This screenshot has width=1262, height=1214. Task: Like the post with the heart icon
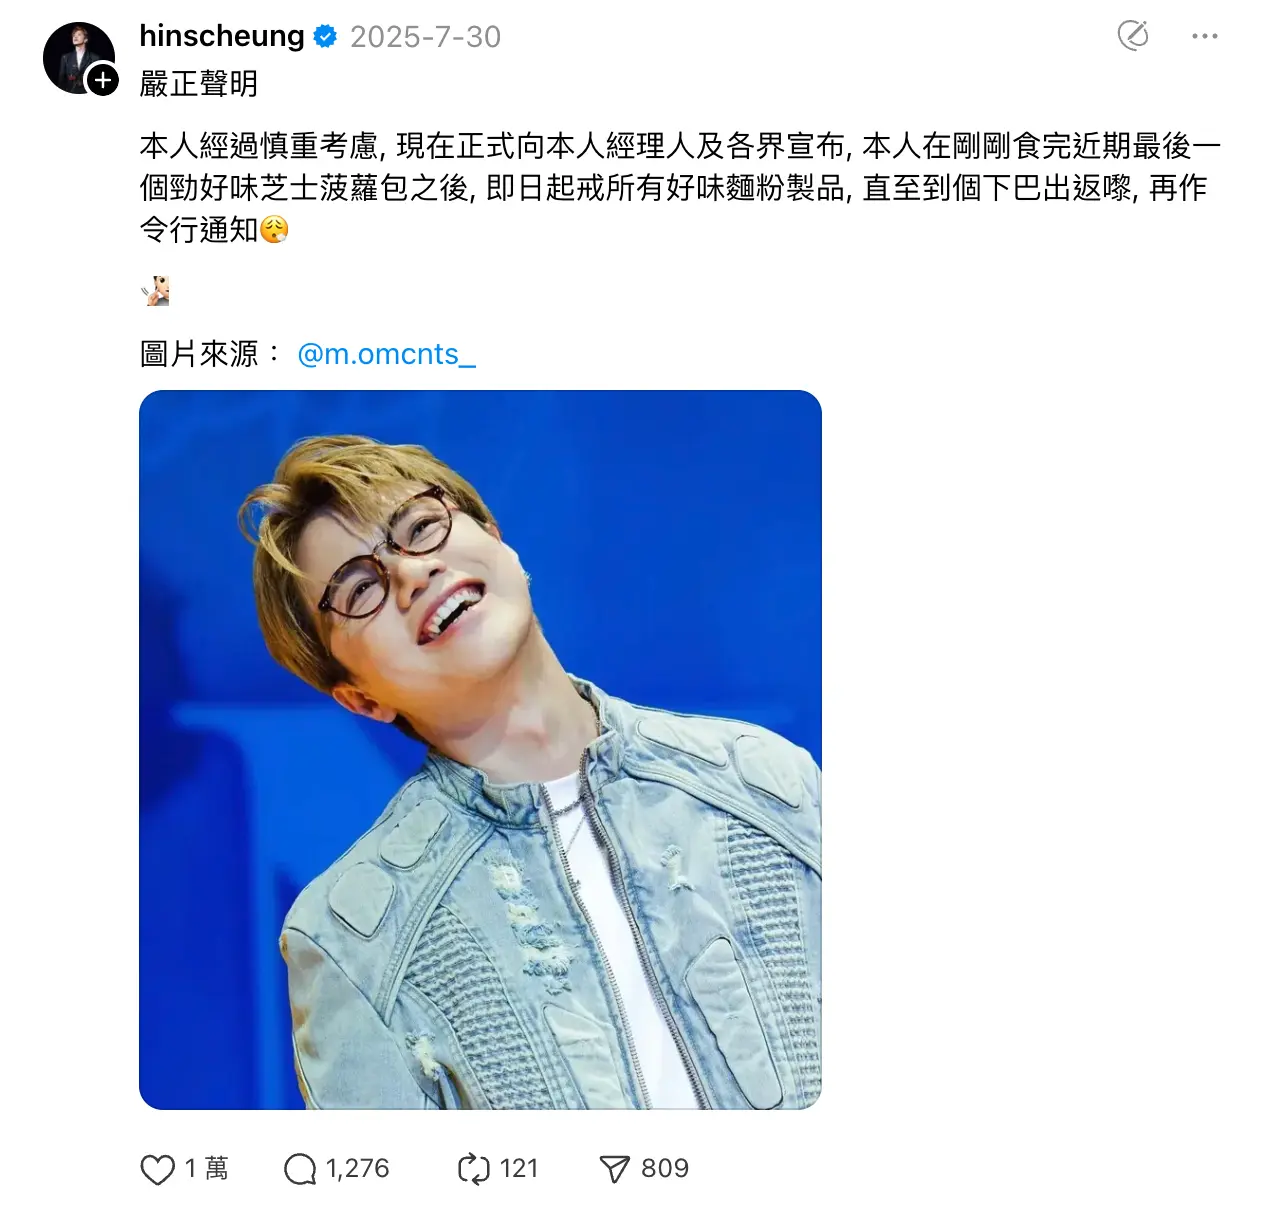click(157, 1169)
